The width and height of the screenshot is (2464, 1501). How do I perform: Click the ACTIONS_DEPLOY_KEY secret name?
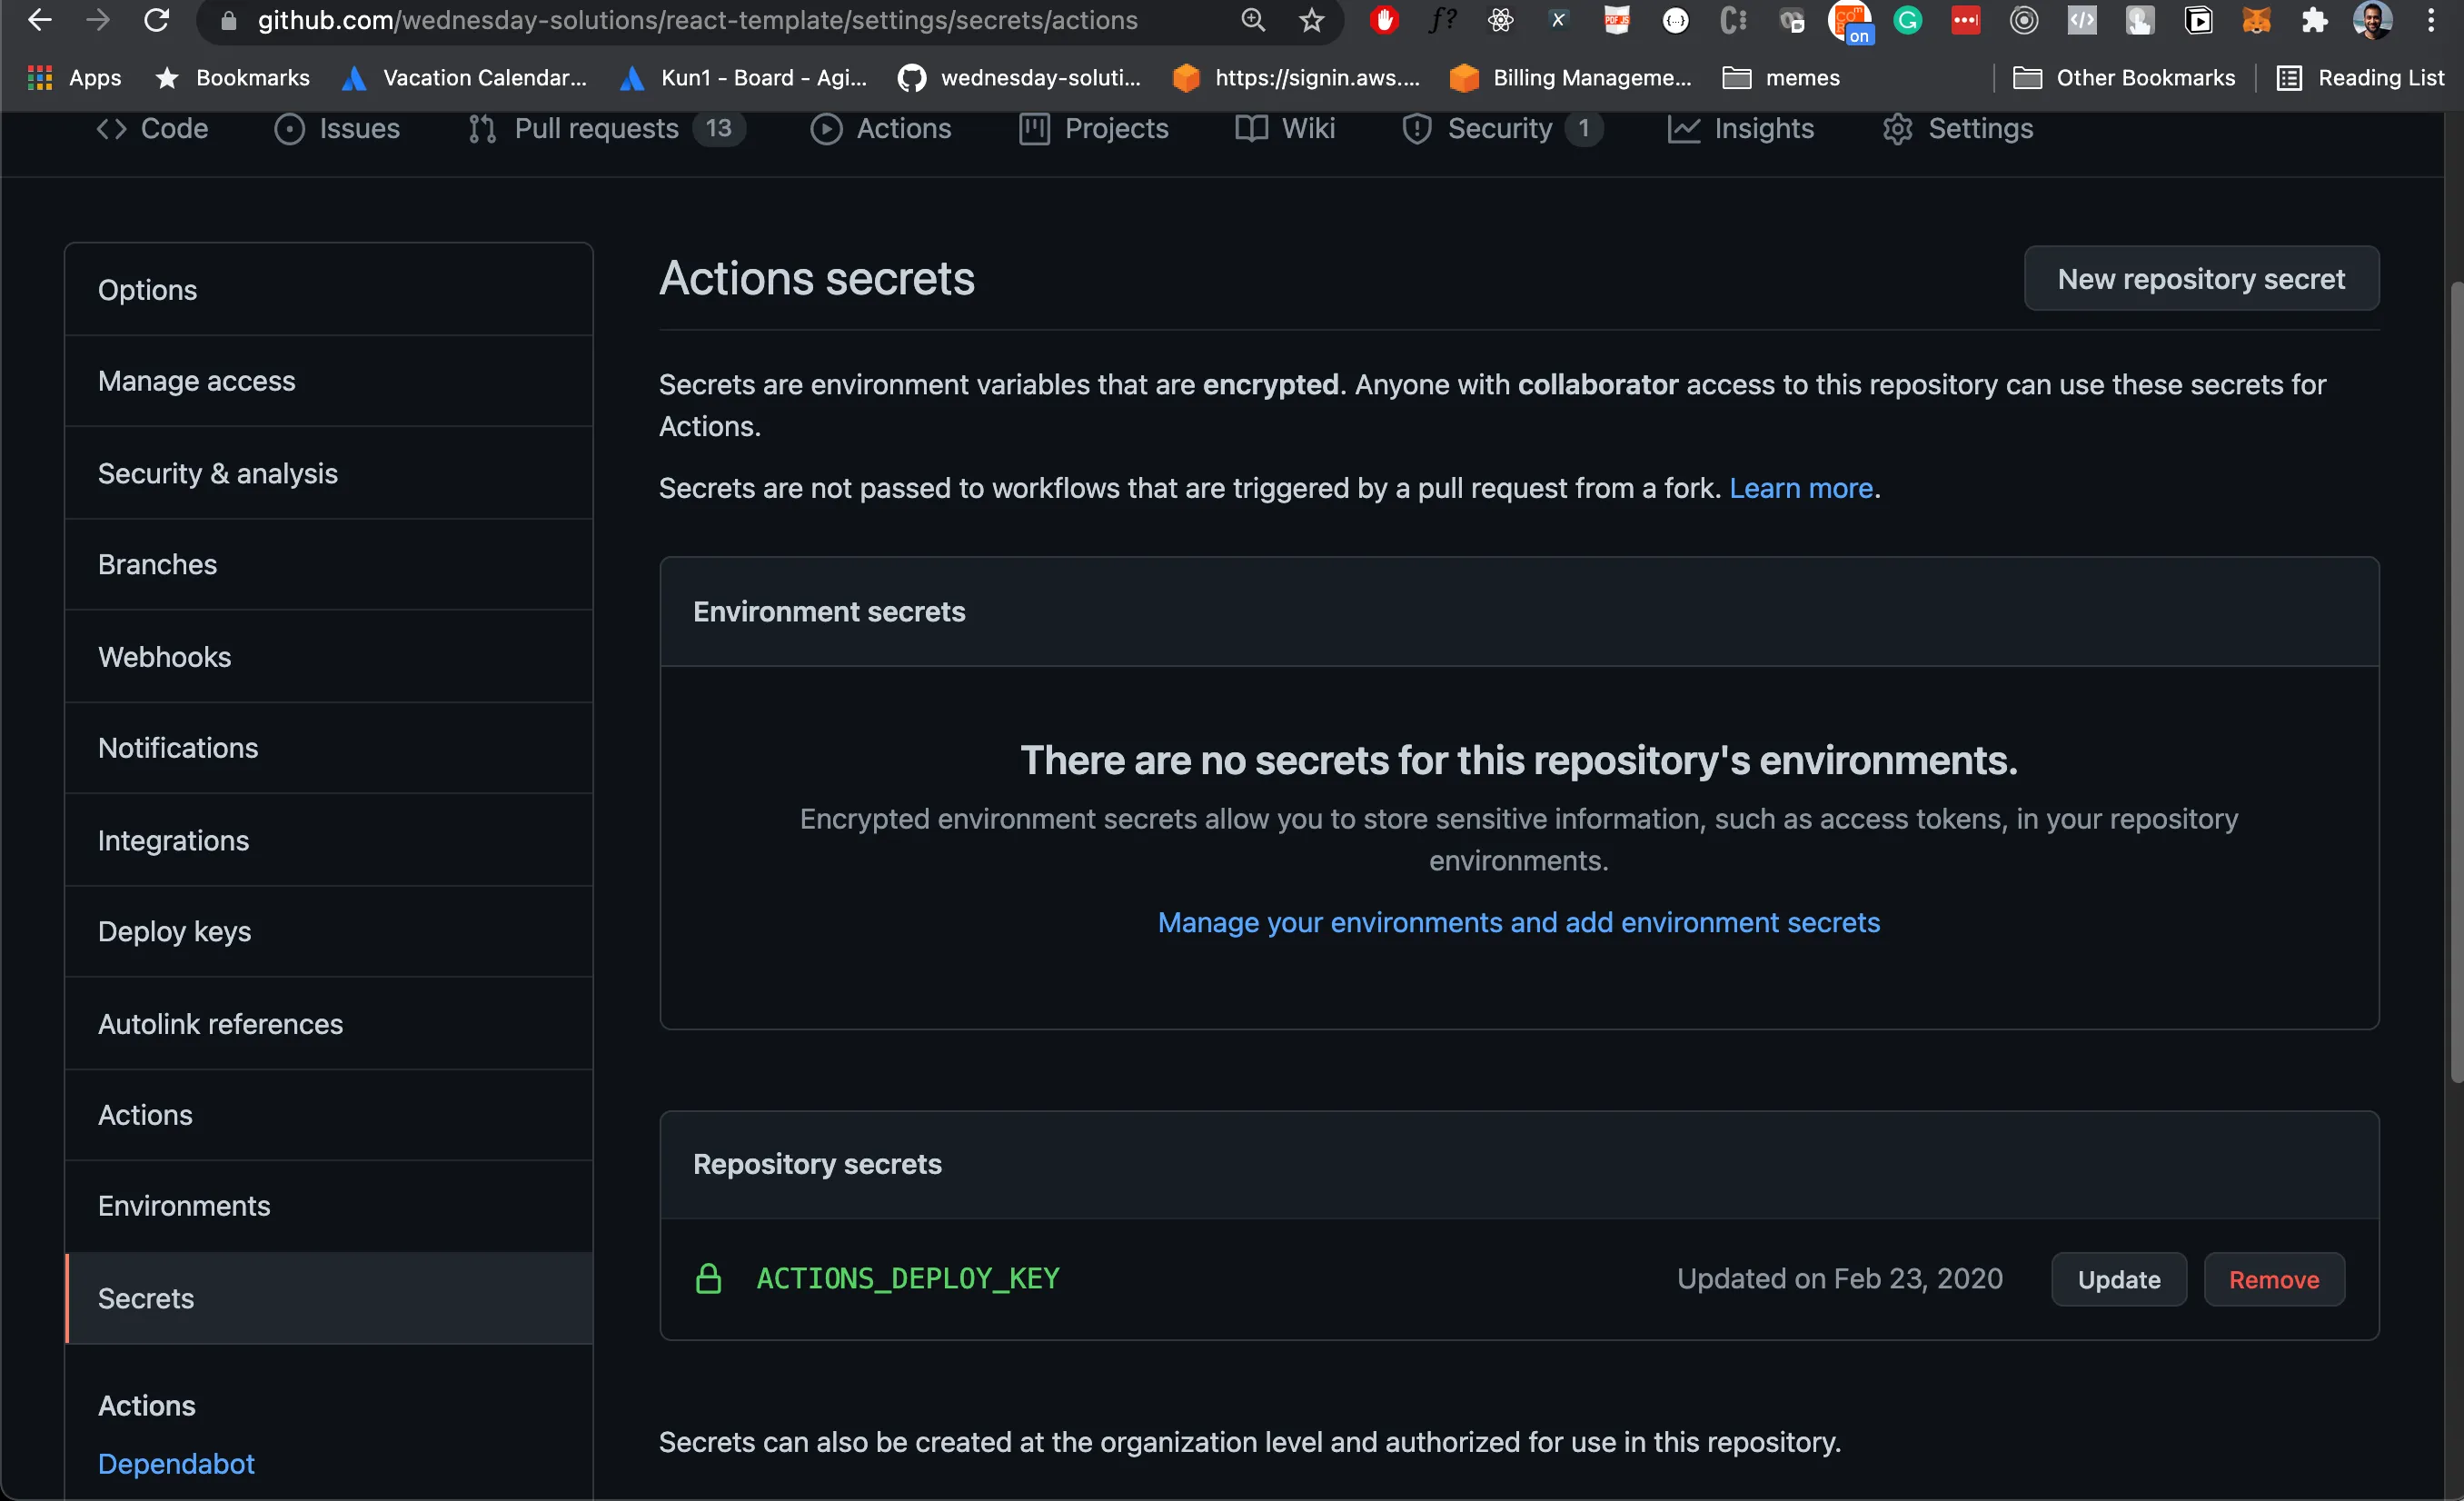tap(908, 1278)
